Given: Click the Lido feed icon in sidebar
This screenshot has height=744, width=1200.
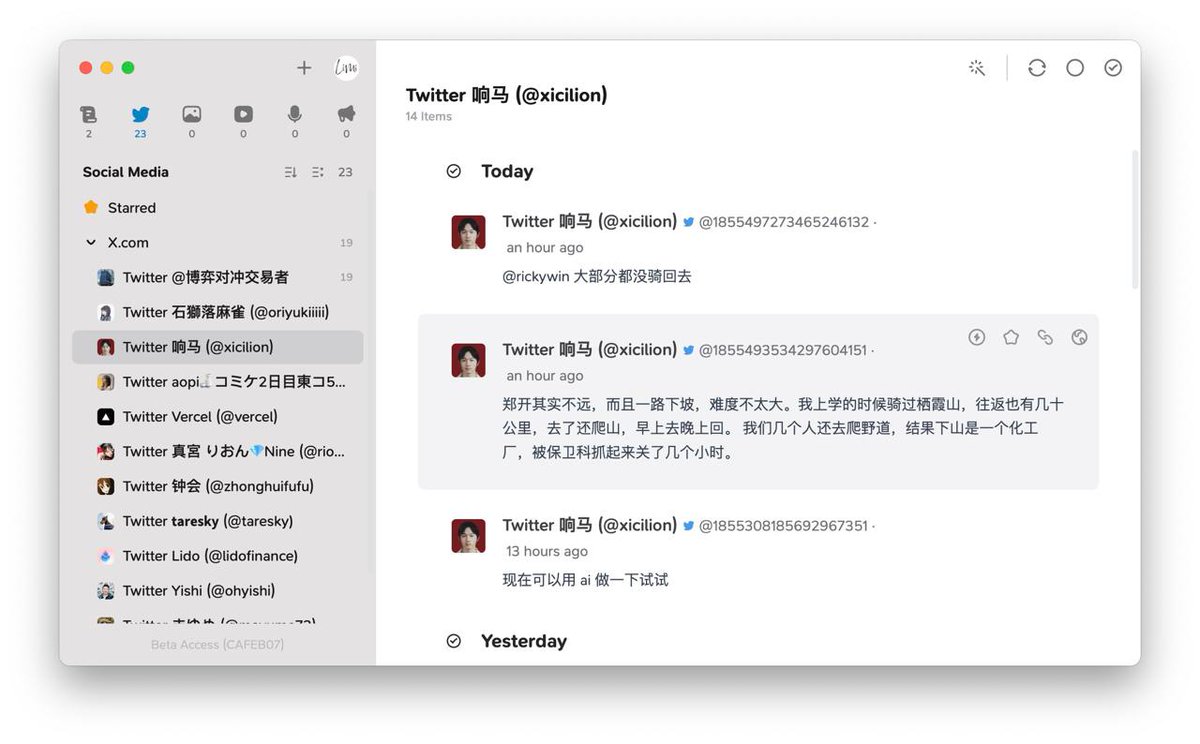Looking at the screenshot, I should [106, 556].
